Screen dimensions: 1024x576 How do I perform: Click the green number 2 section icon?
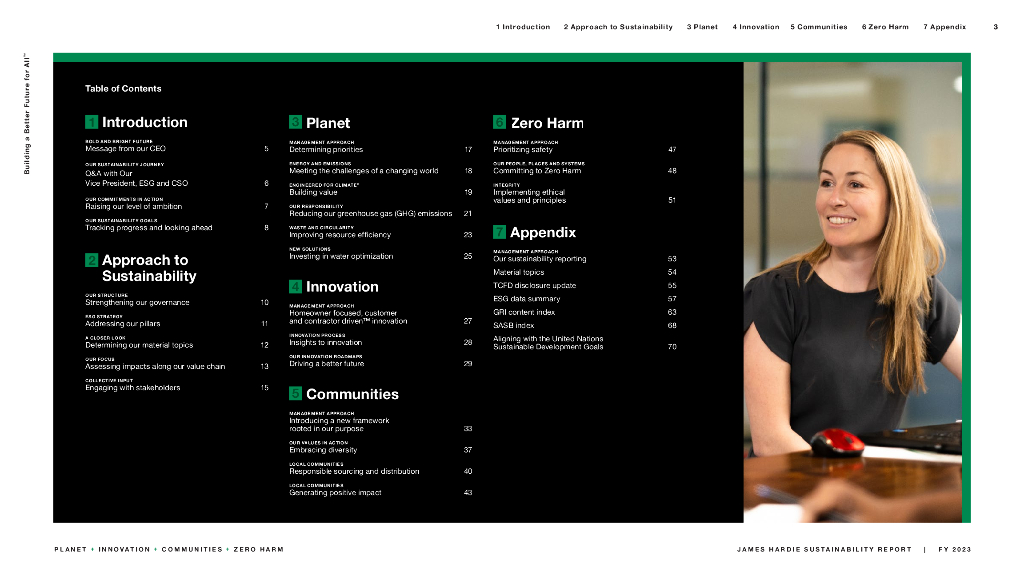click(91, 260)
